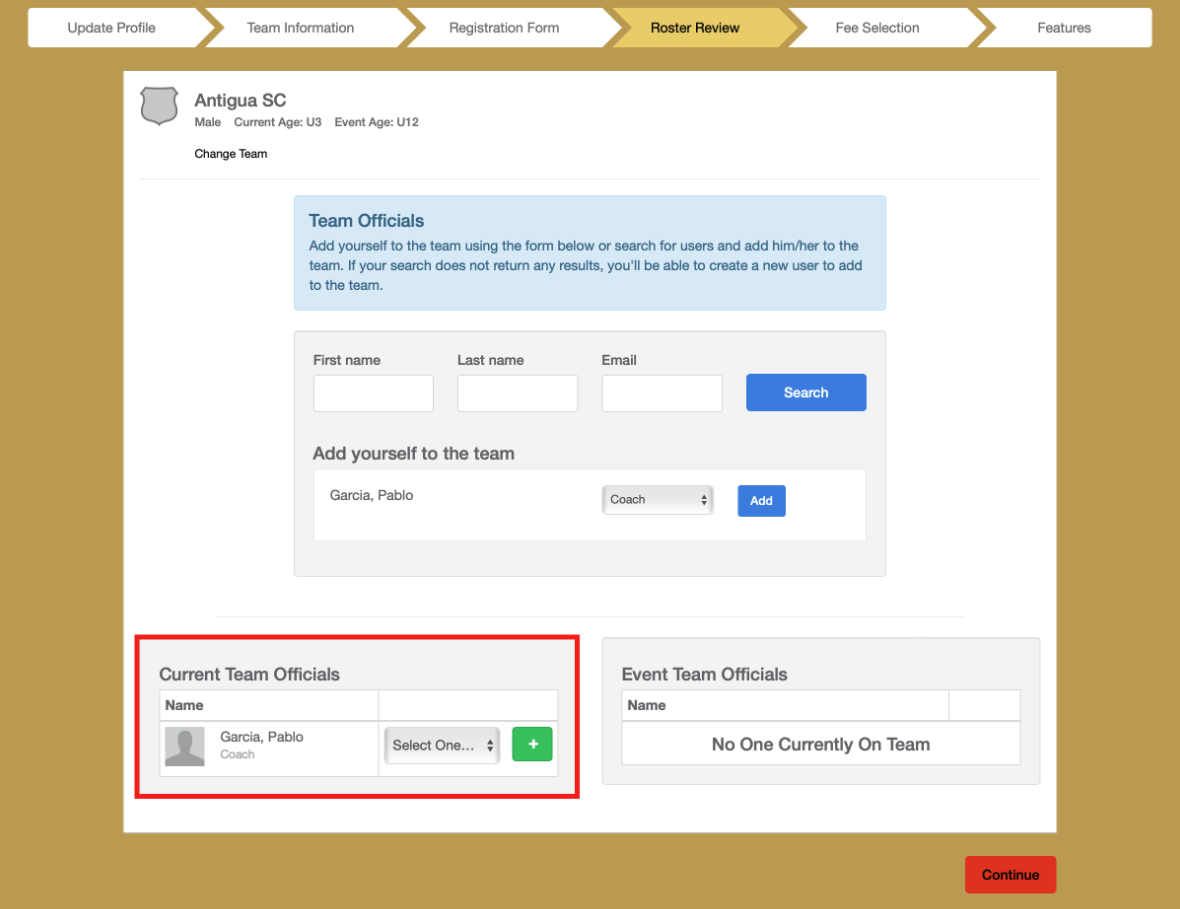Select the Roster Review step
The height and width of the screenshot is (909, 1180).
pos(695,28)
